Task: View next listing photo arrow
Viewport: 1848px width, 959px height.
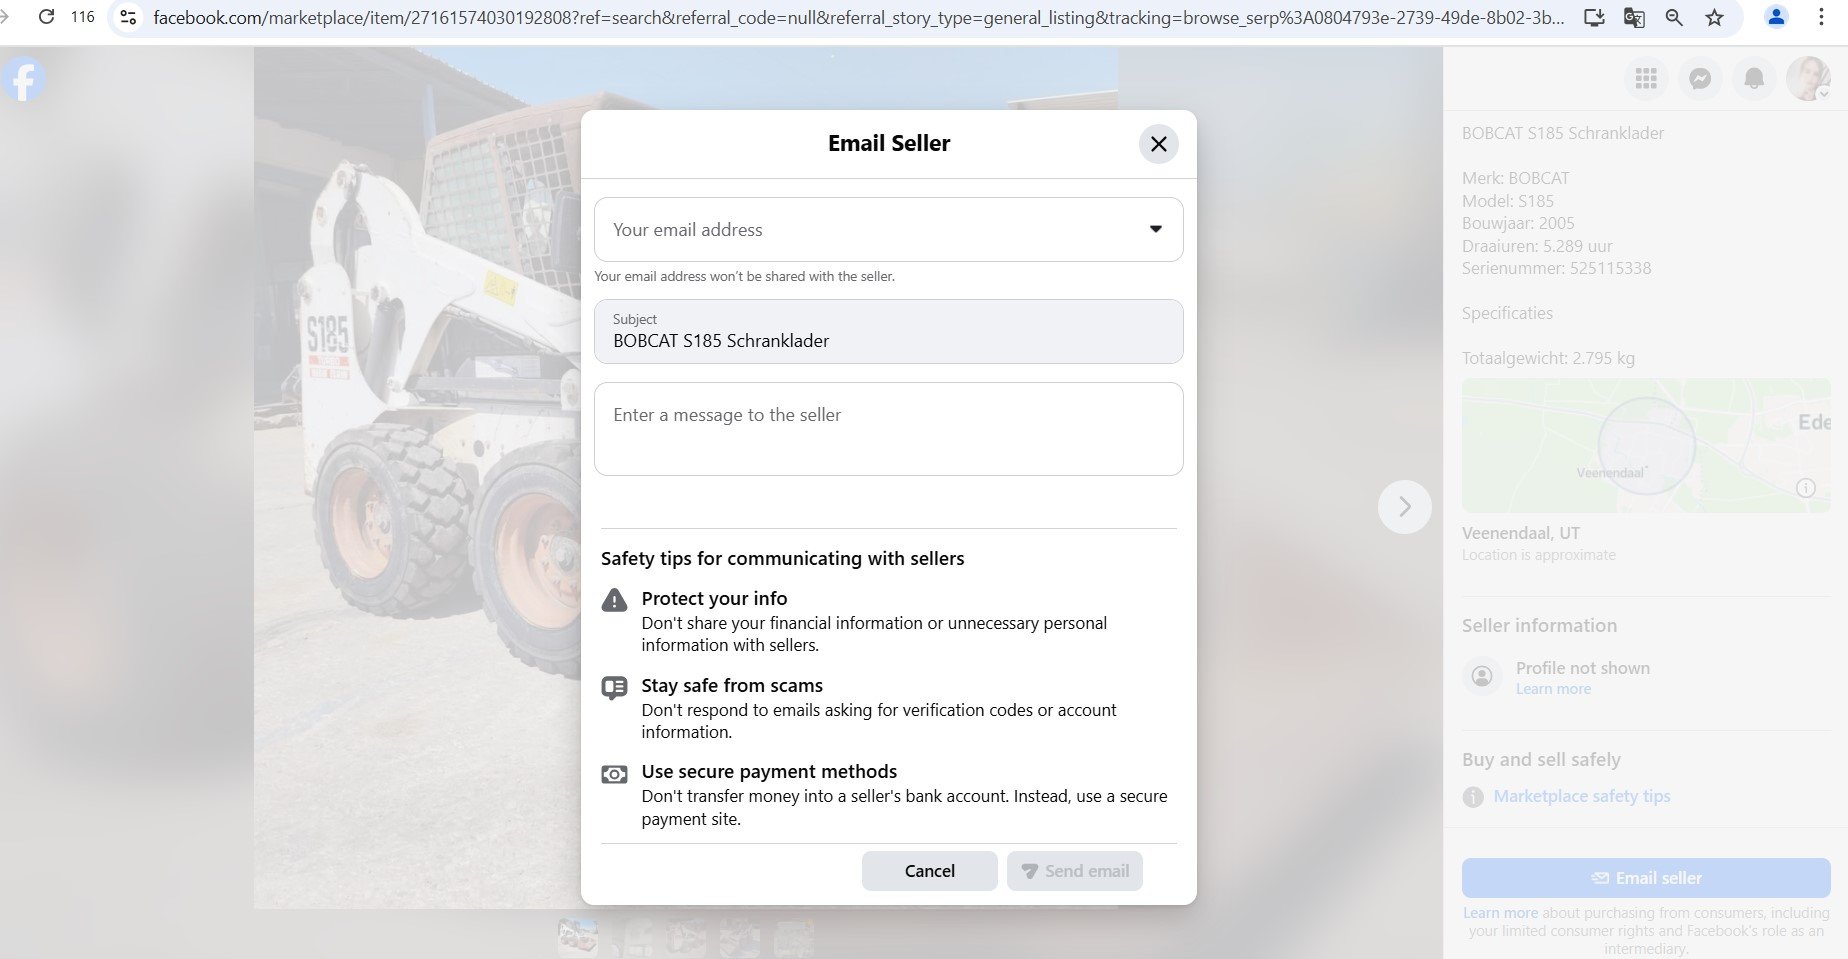Action: pyautogui.click(x=1405, y=507)
